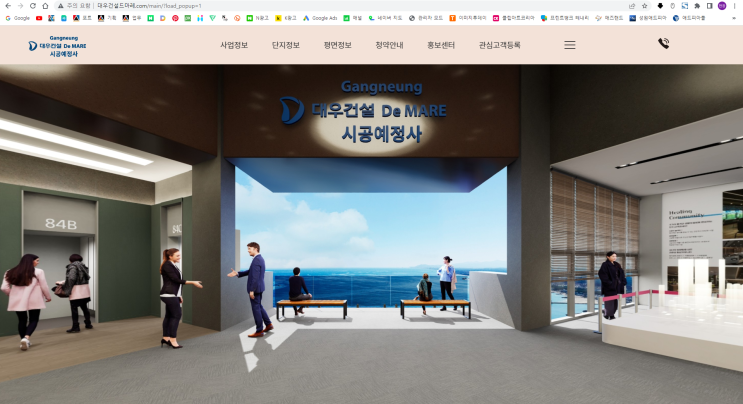Screen dimensions: 743x404
Task: Click the black download extension icon
Action: click(x=660, y=6)
